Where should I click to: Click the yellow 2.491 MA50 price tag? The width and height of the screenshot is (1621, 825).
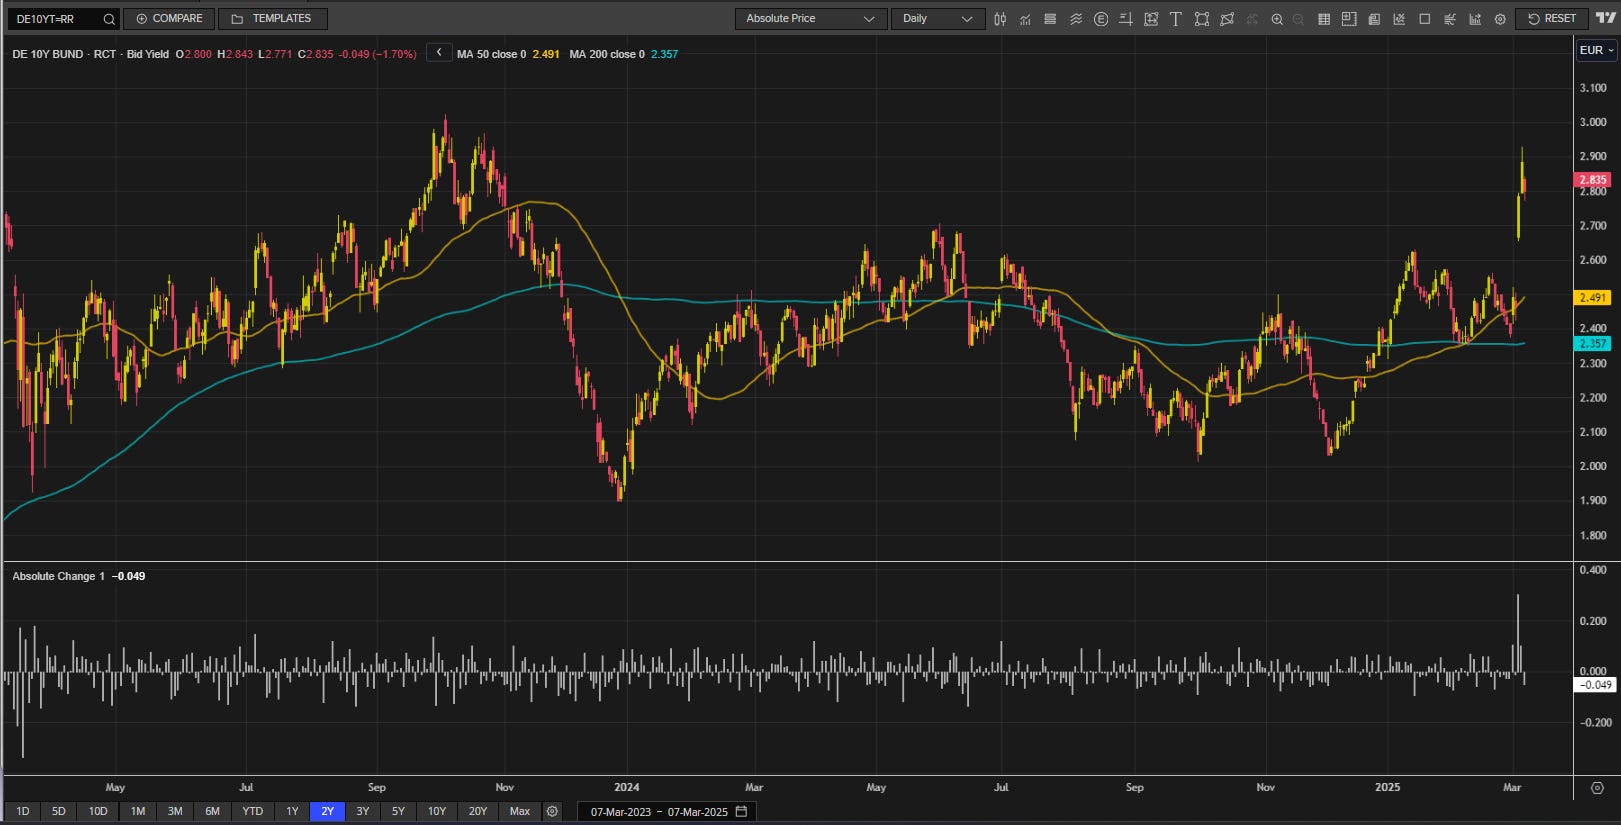[x=1593, y=297]
